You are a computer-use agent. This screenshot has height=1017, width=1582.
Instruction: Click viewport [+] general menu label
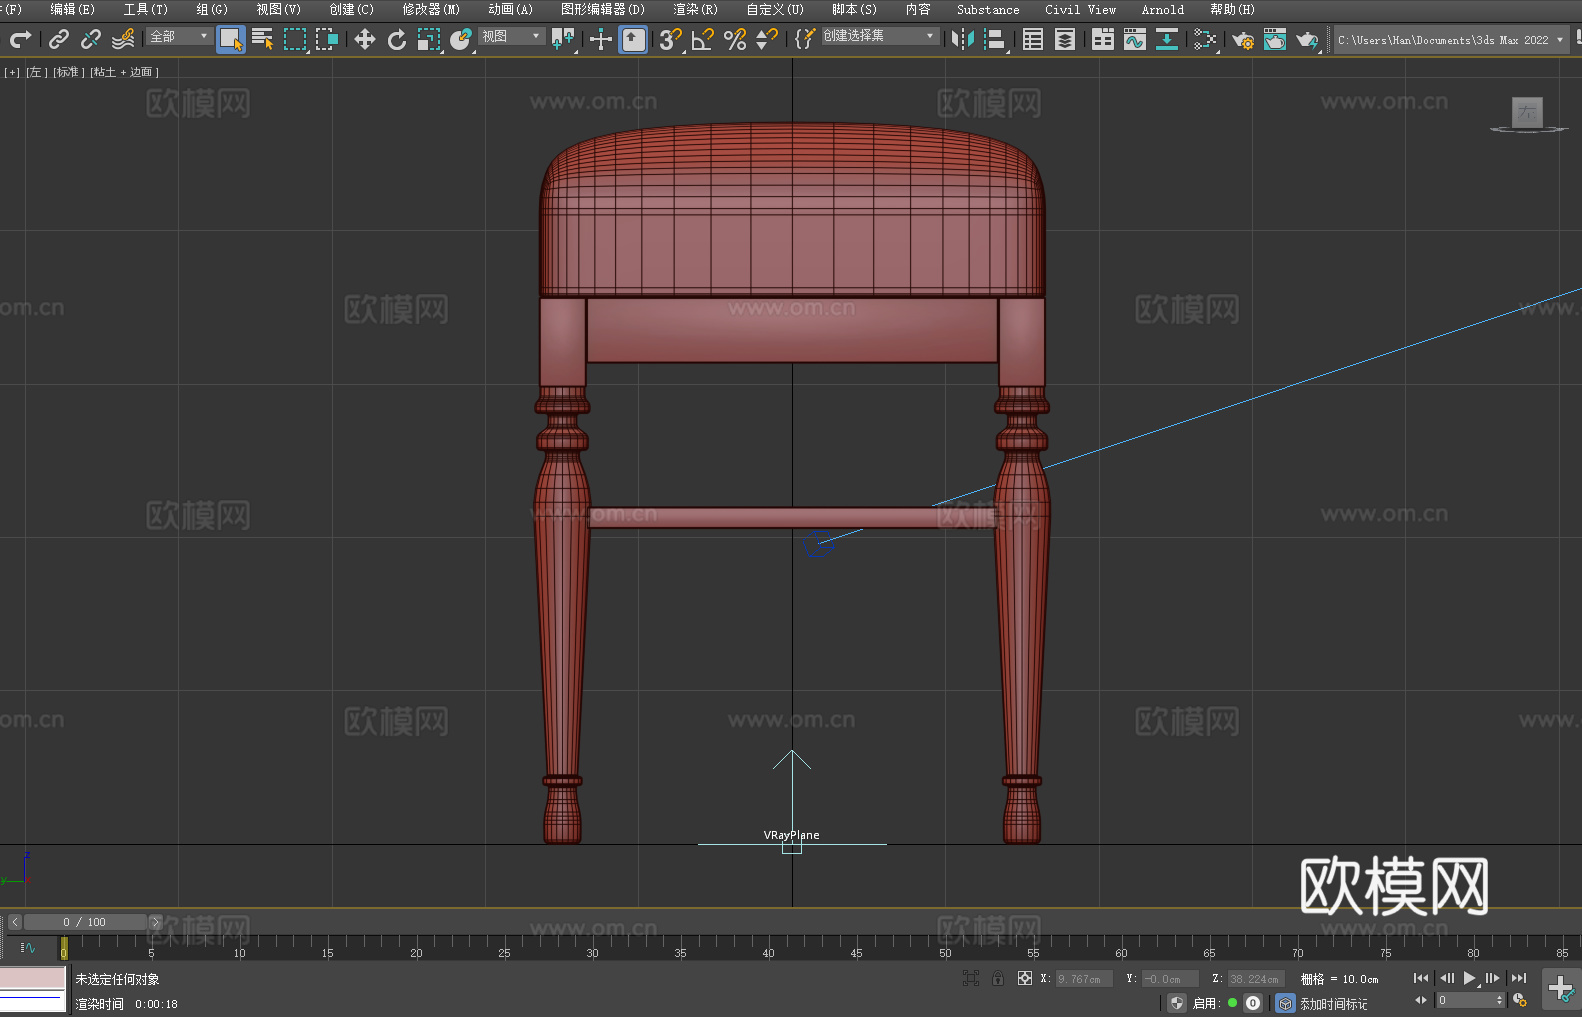click(12, 72)
